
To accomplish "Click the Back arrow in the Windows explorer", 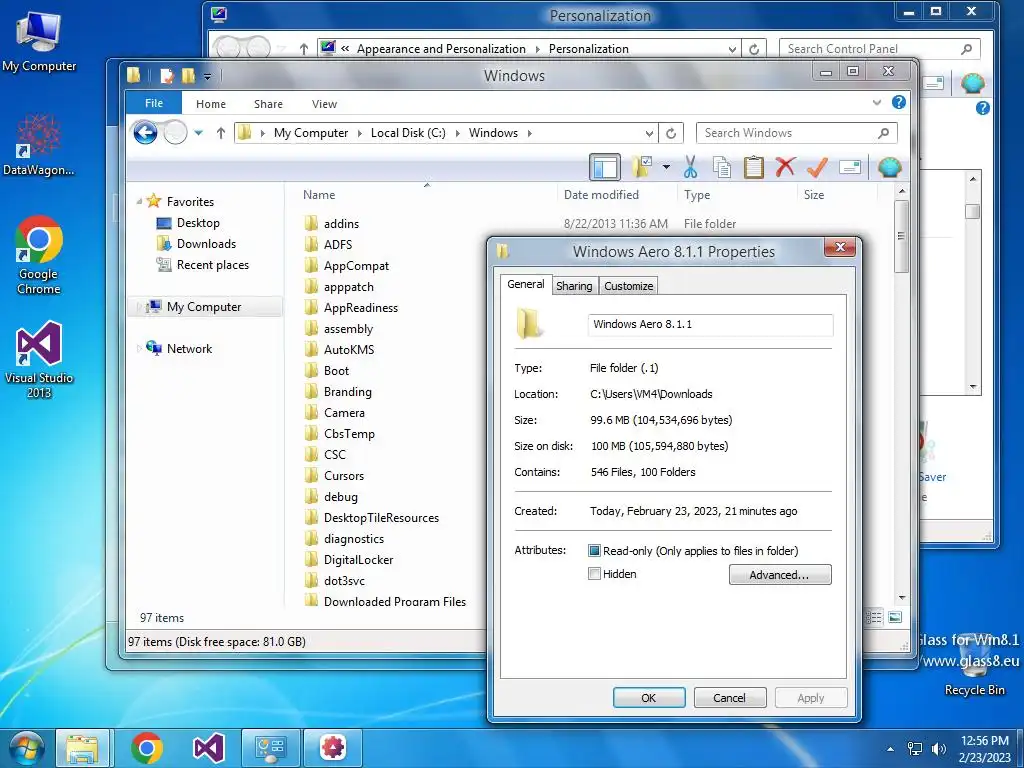I will (x=145, y=133).
